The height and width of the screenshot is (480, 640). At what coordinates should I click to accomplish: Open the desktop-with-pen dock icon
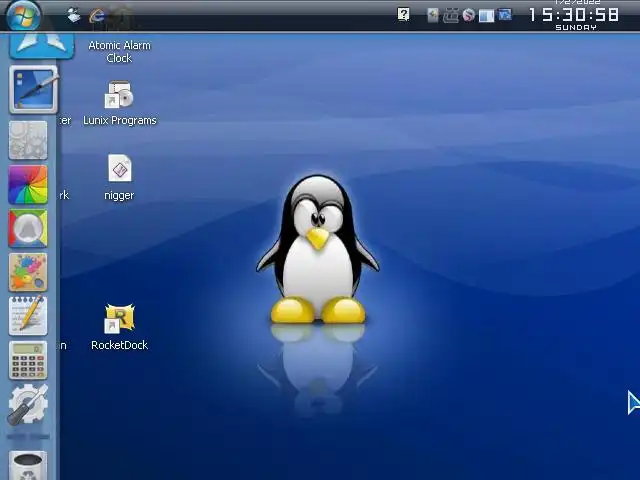pos(33,89)
